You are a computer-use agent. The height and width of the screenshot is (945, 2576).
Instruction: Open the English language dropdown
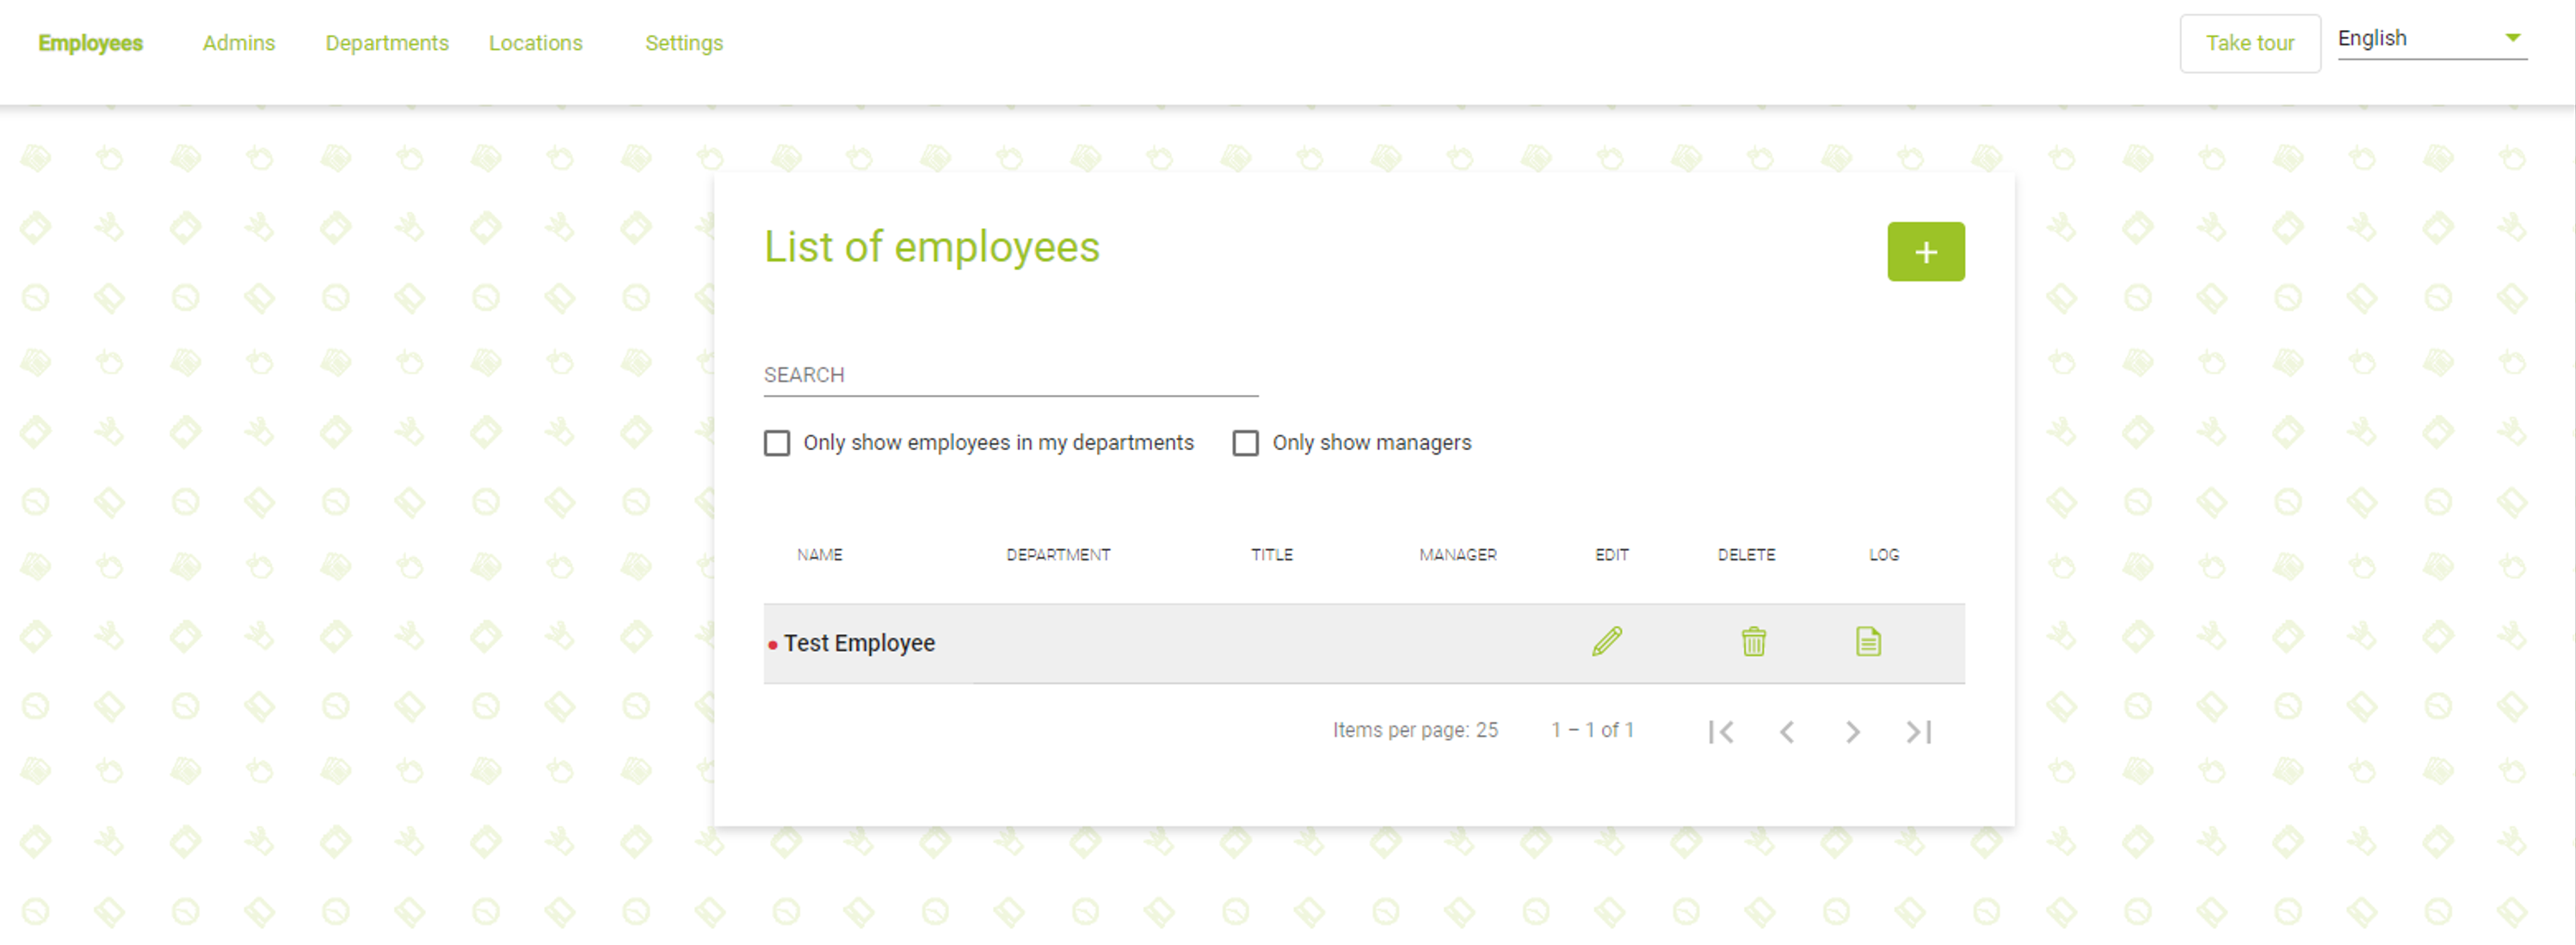2431,39
